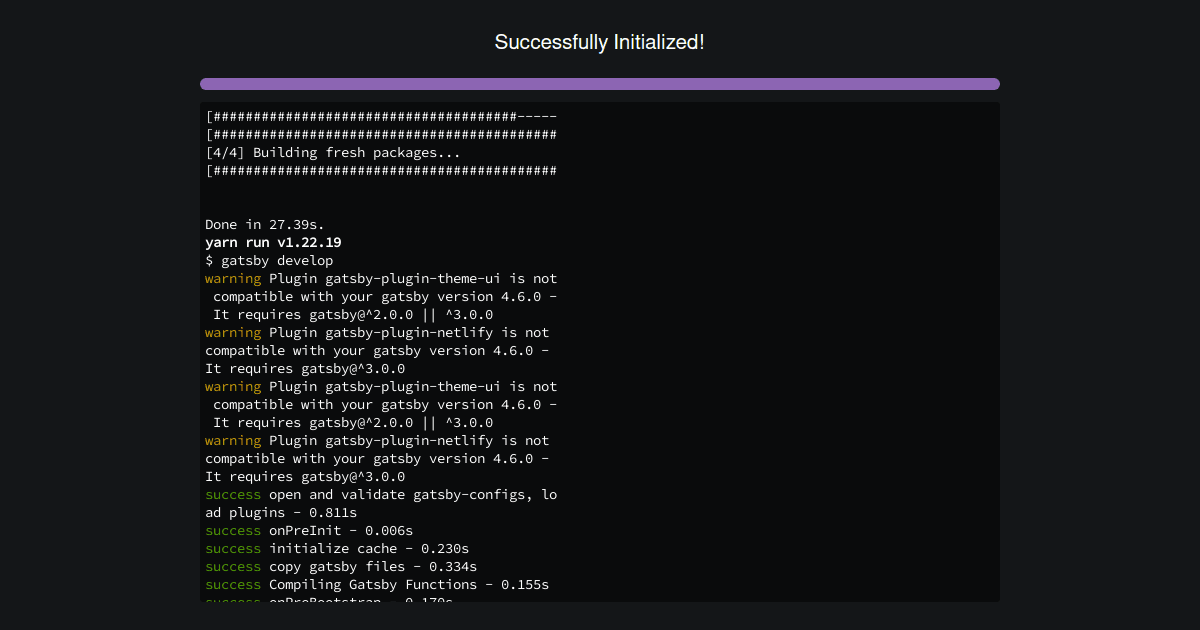The height and width of the screenshot is (630, 1200).
Task: Click the onPreInit success entry
Action: pos(310,530)
